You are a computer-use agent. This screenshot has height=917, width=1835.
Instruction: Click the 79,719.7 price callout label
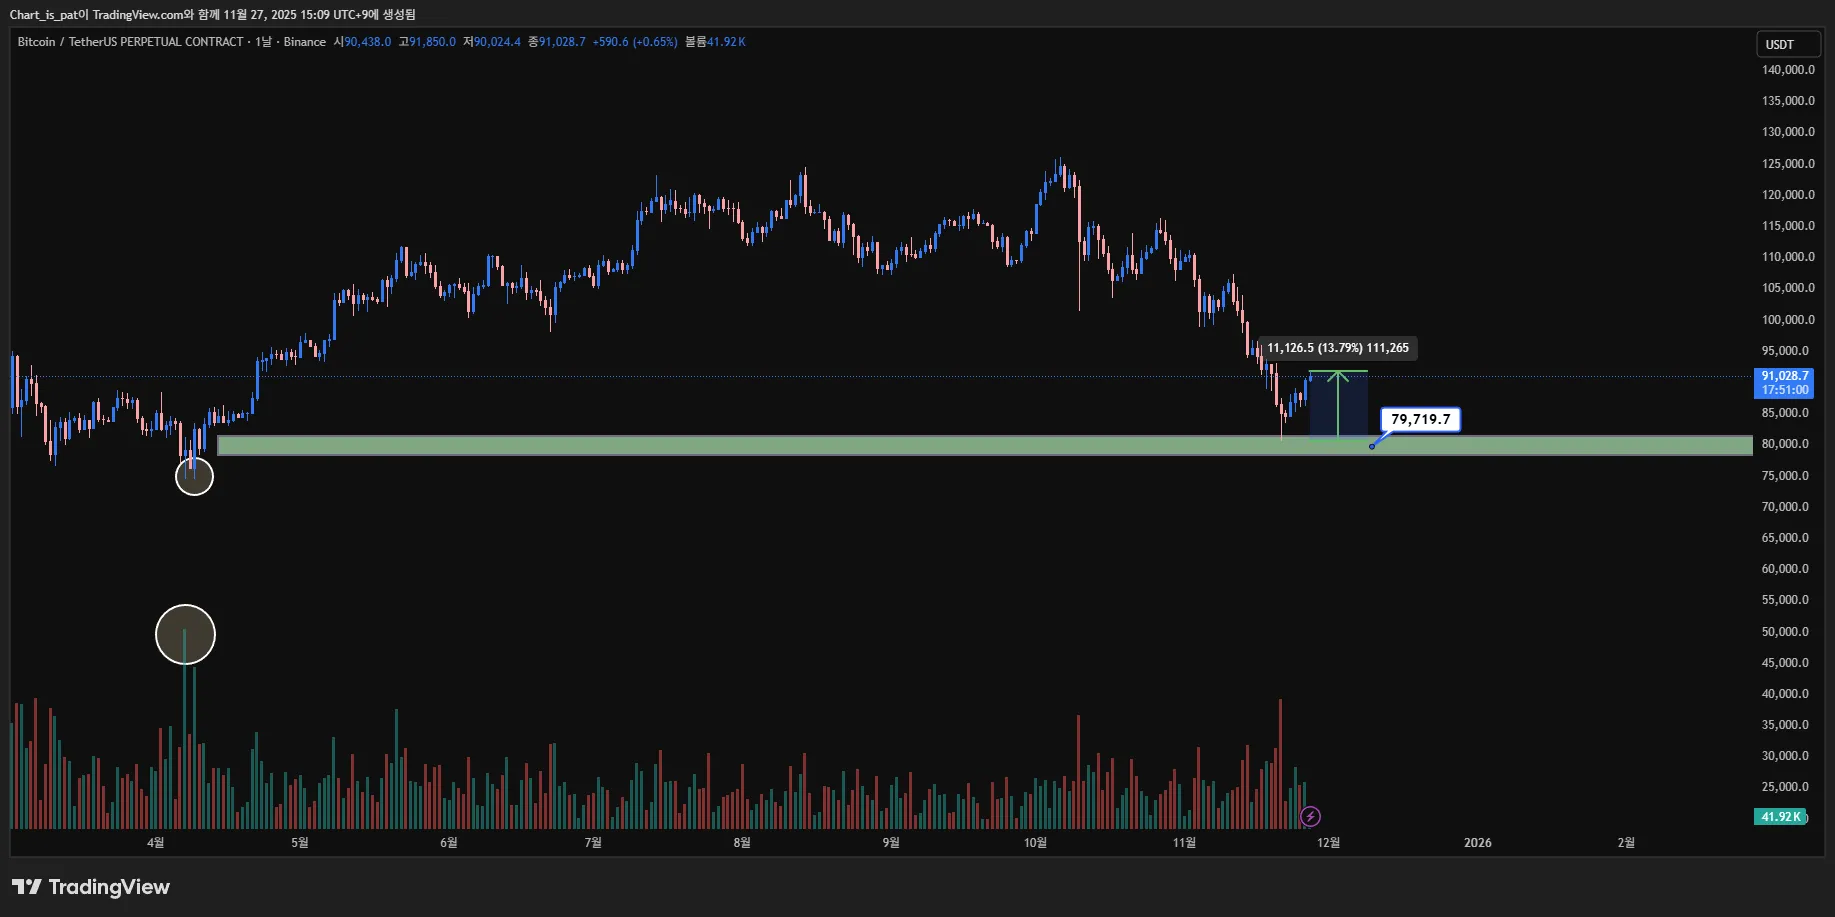pyautogui.click(x=1420, y=419)
